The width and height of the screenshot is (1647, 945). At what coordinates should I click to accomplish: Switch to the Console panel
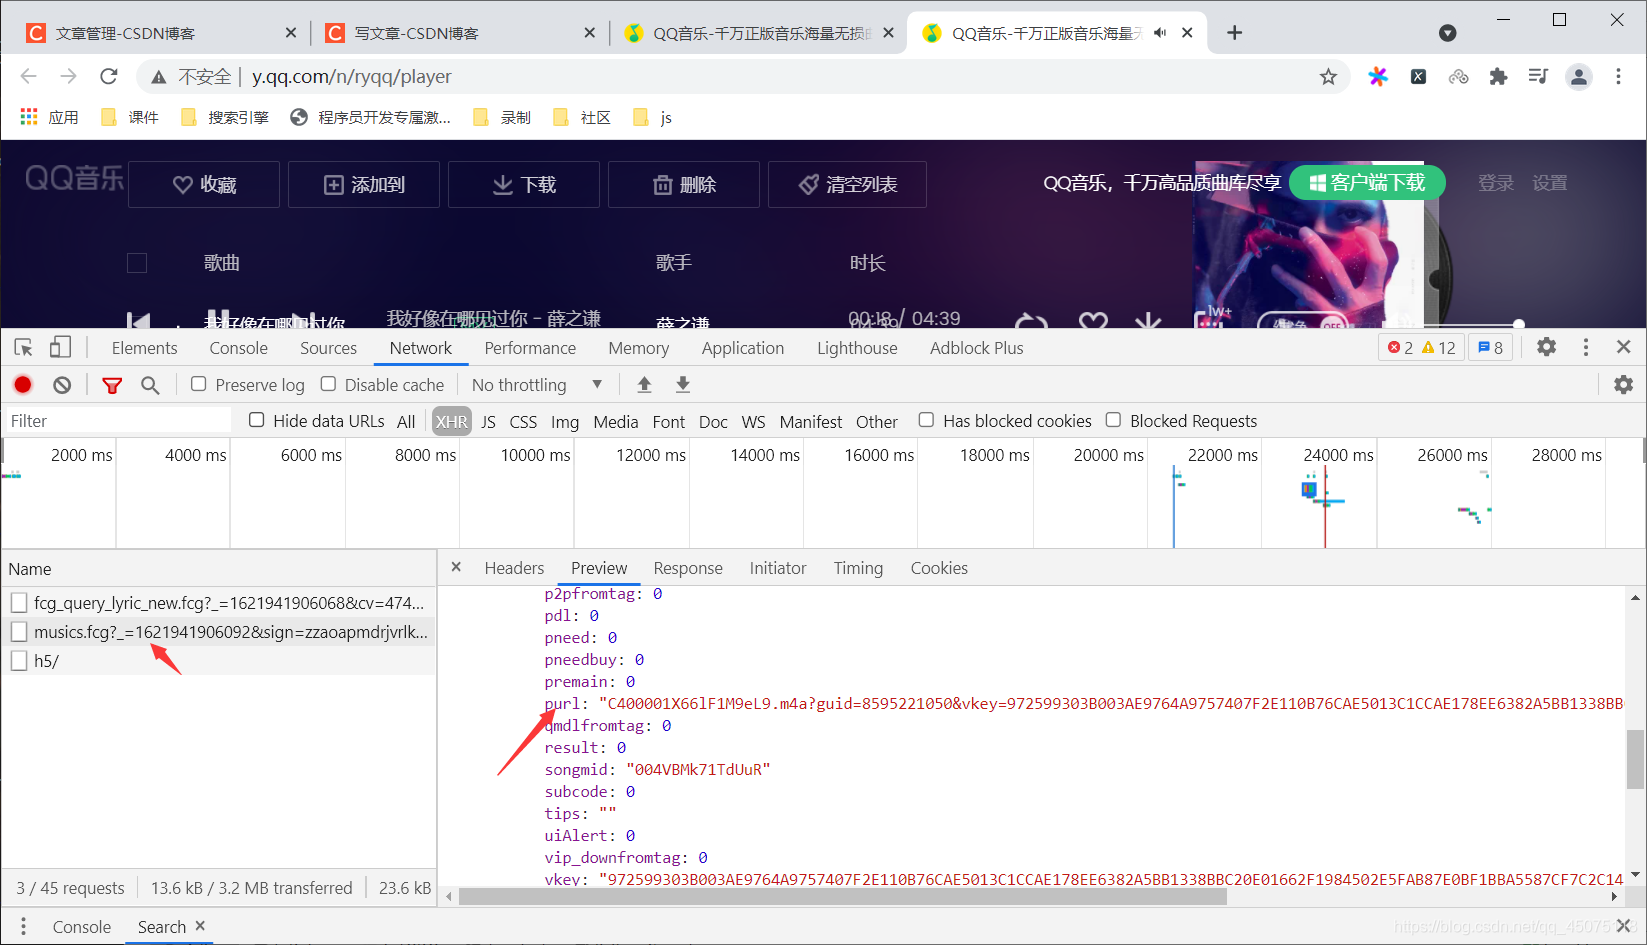tap(238, 348)
